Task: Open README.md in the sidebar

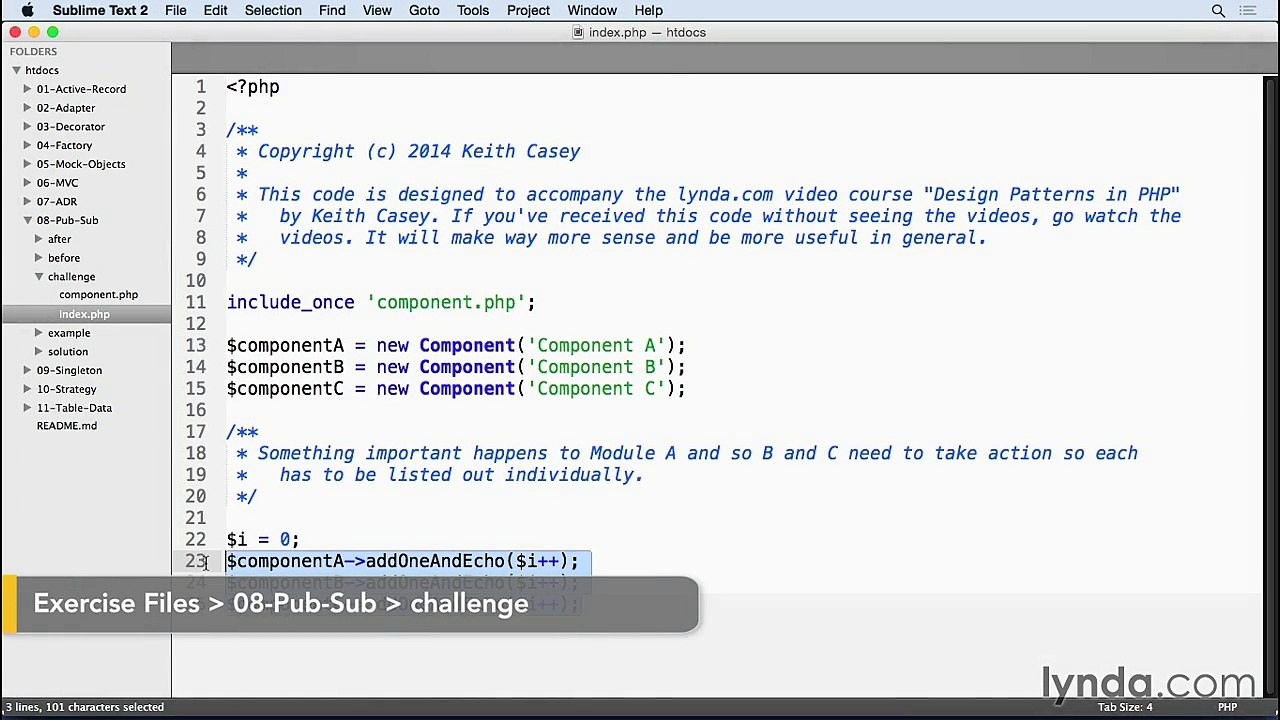Action: coord(67,426)
